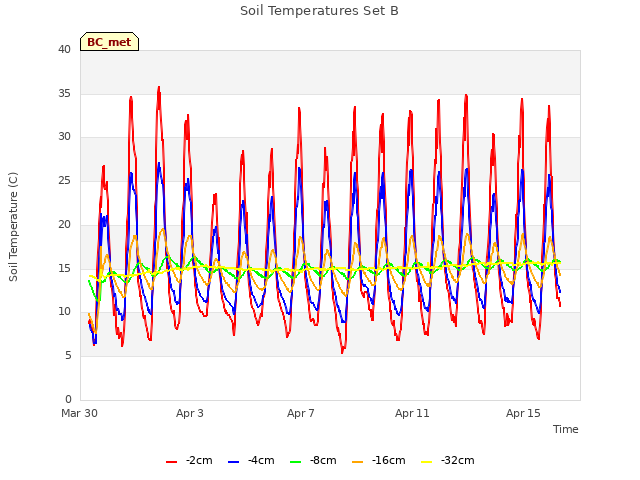Click the Apr 15 x-axis tick label
Viewport: 640px width, 480px height.
pyautogui.click(x=523, y=413)
